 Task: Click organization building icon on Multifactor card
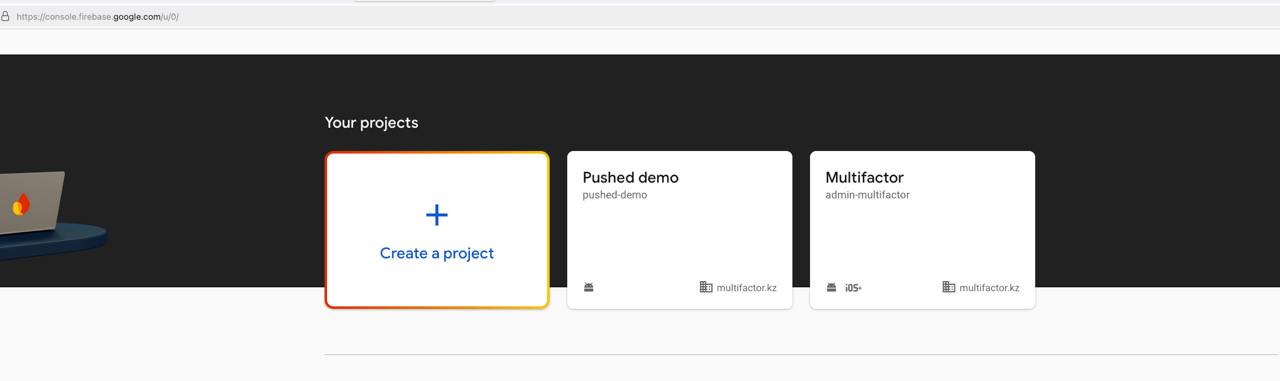coord(949,287)
